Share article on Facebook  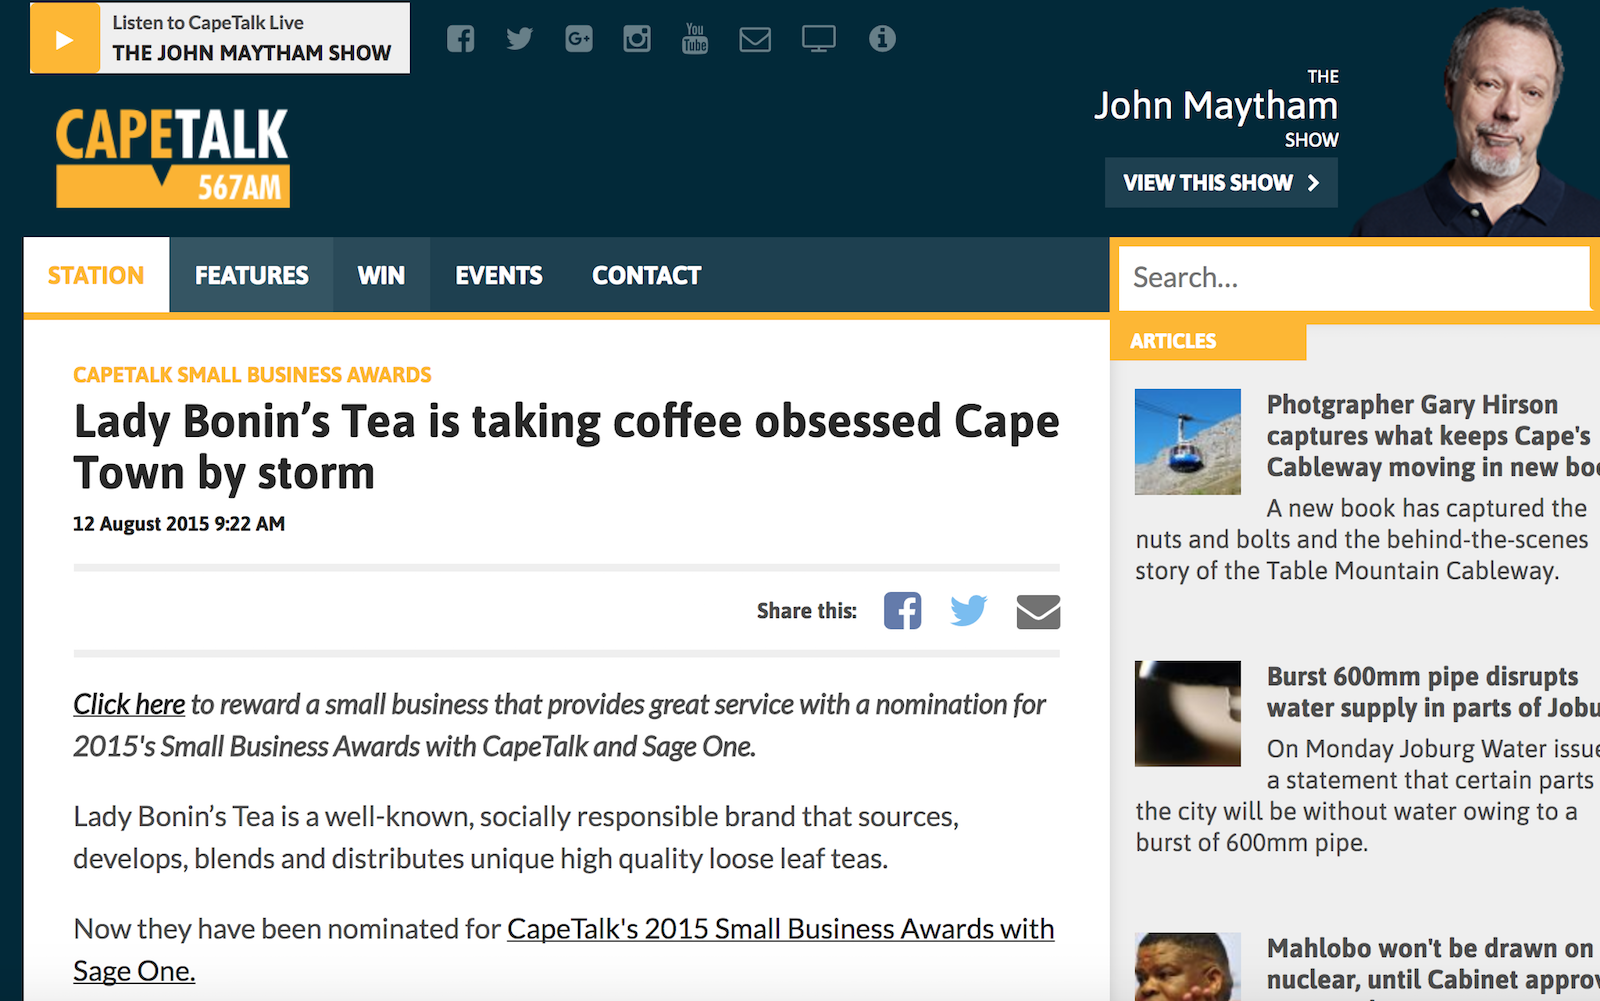point(902,611)
